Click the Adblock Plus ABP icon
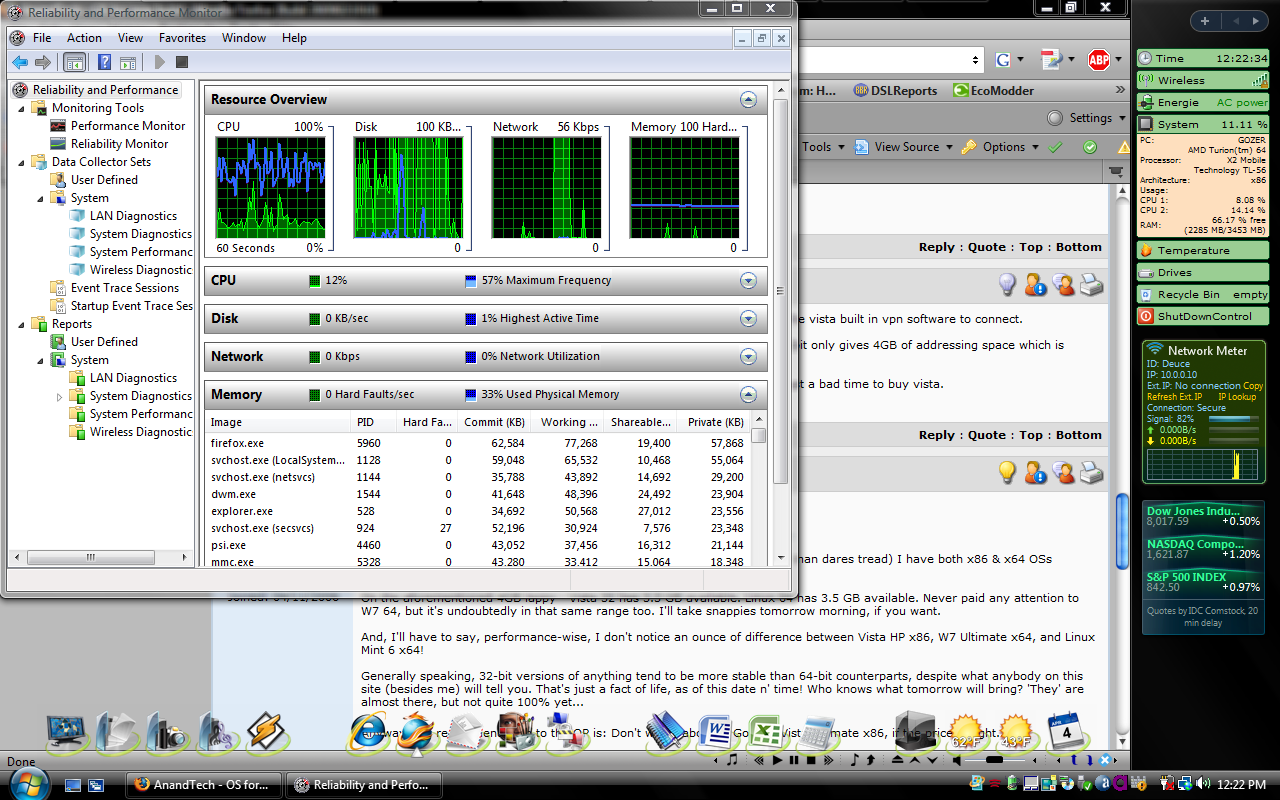Image resolution: width=1280 pixels, height=800 pixels. click(1099, 60)
